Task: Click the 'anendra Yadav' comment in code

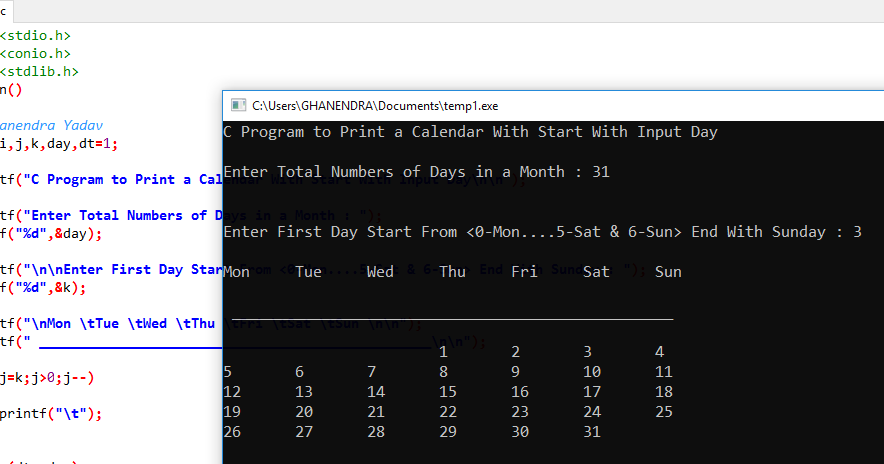Action: click(51, 125)
